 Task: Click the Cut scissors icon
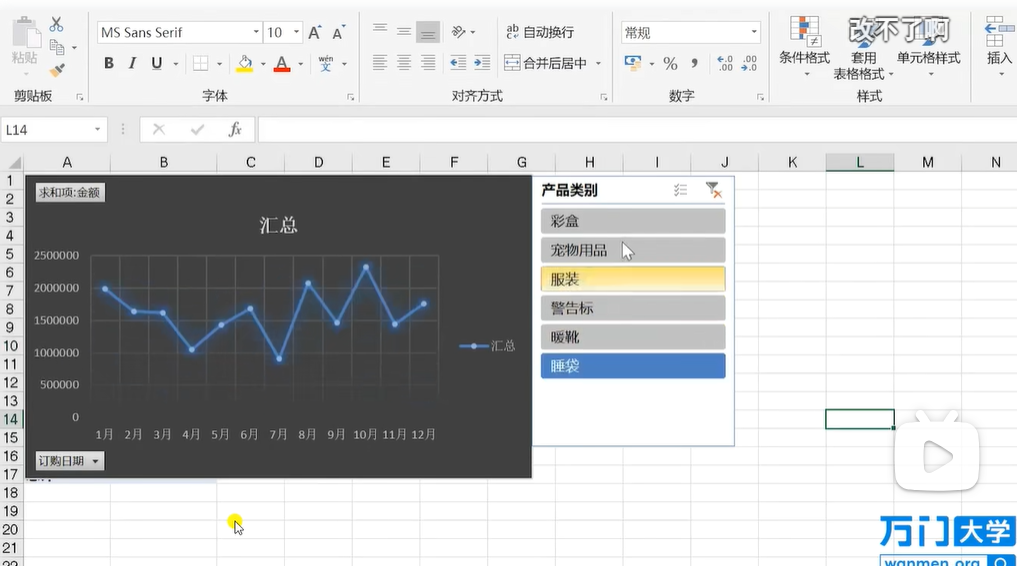(56, 24)
